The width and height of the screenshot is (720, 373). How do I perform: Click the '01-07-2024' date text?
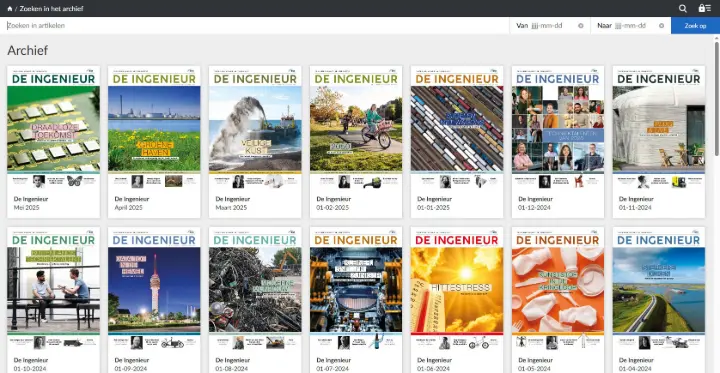[x=332, y=368]
